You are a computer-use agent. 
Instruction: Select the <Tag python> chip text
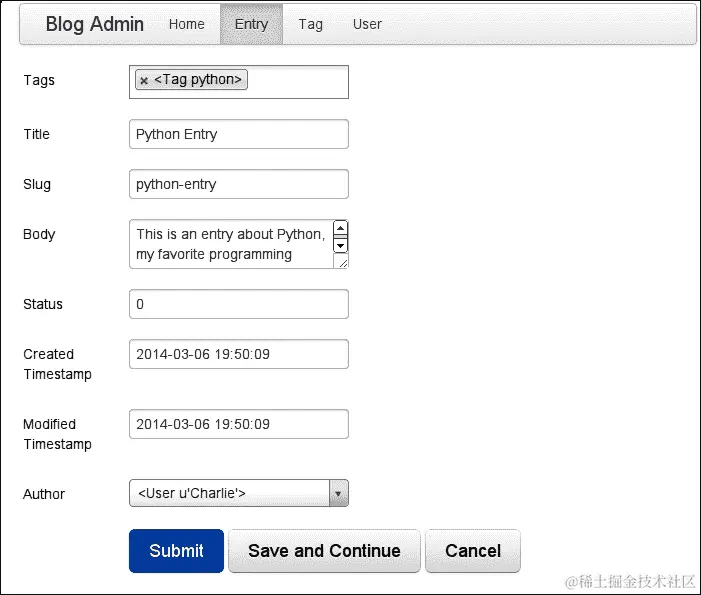(198, 80)
